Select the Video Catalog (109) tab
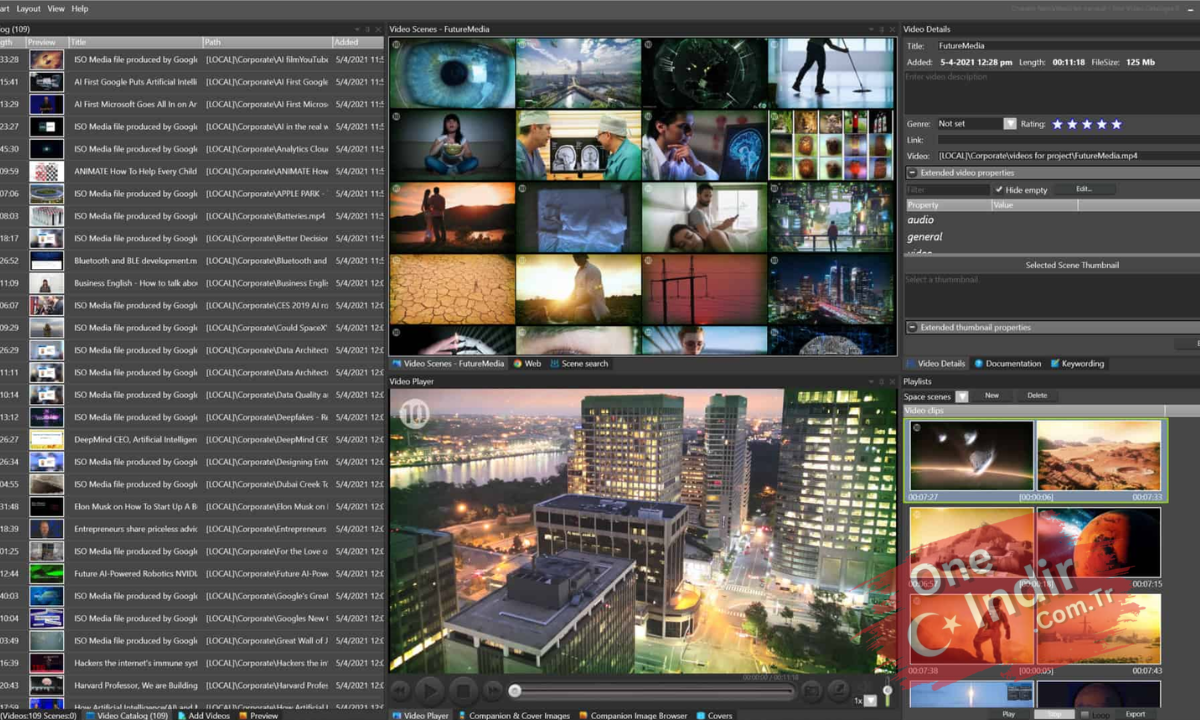Viewport: 1200px width, 720px height. (x=126, y=715)
